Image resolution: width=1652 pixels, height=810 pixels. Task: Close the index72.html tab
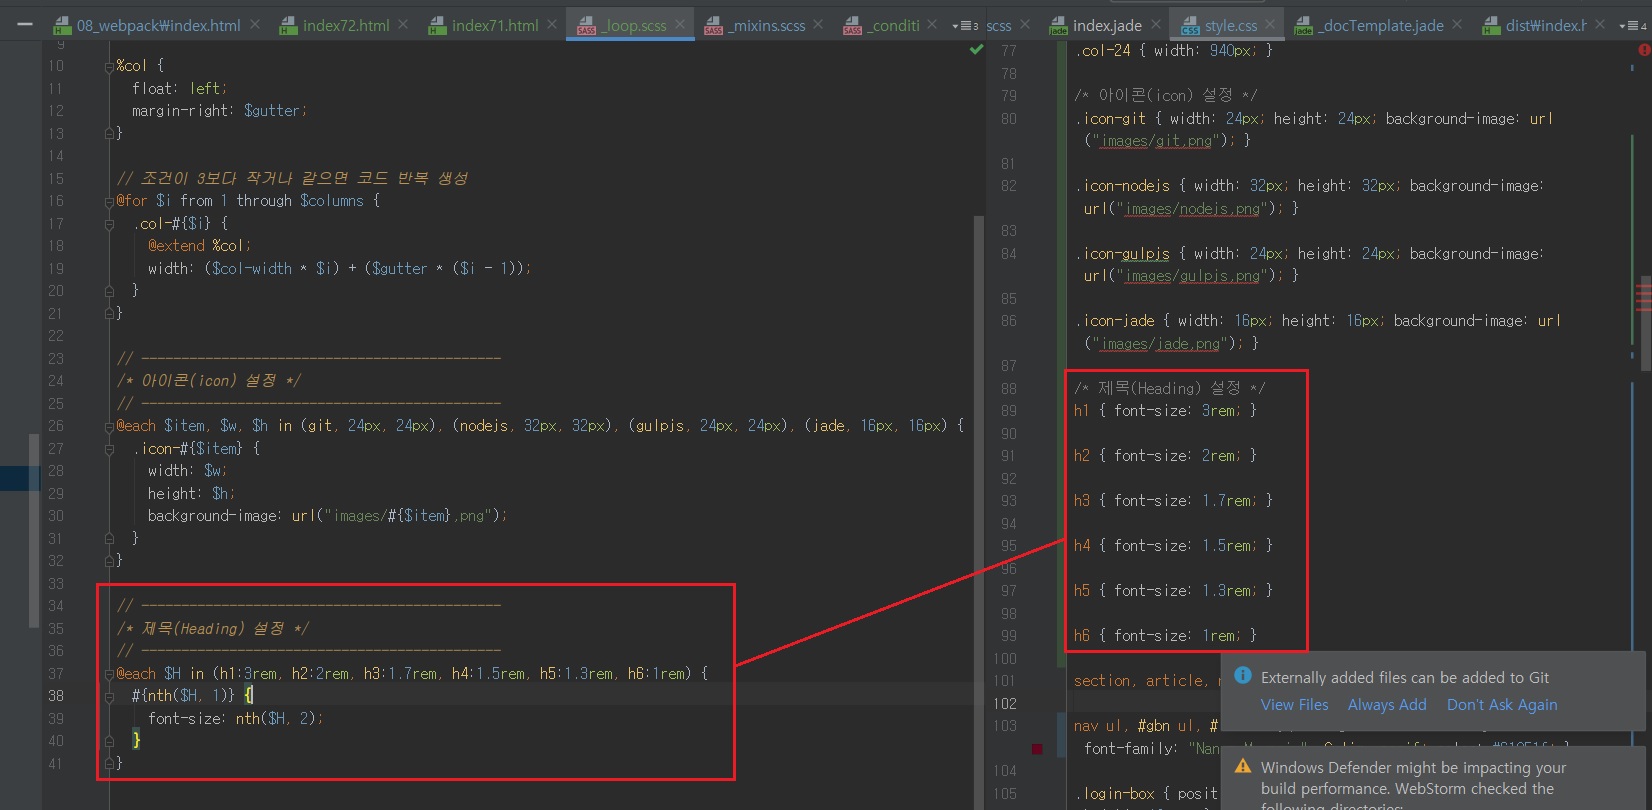[403, 24]
